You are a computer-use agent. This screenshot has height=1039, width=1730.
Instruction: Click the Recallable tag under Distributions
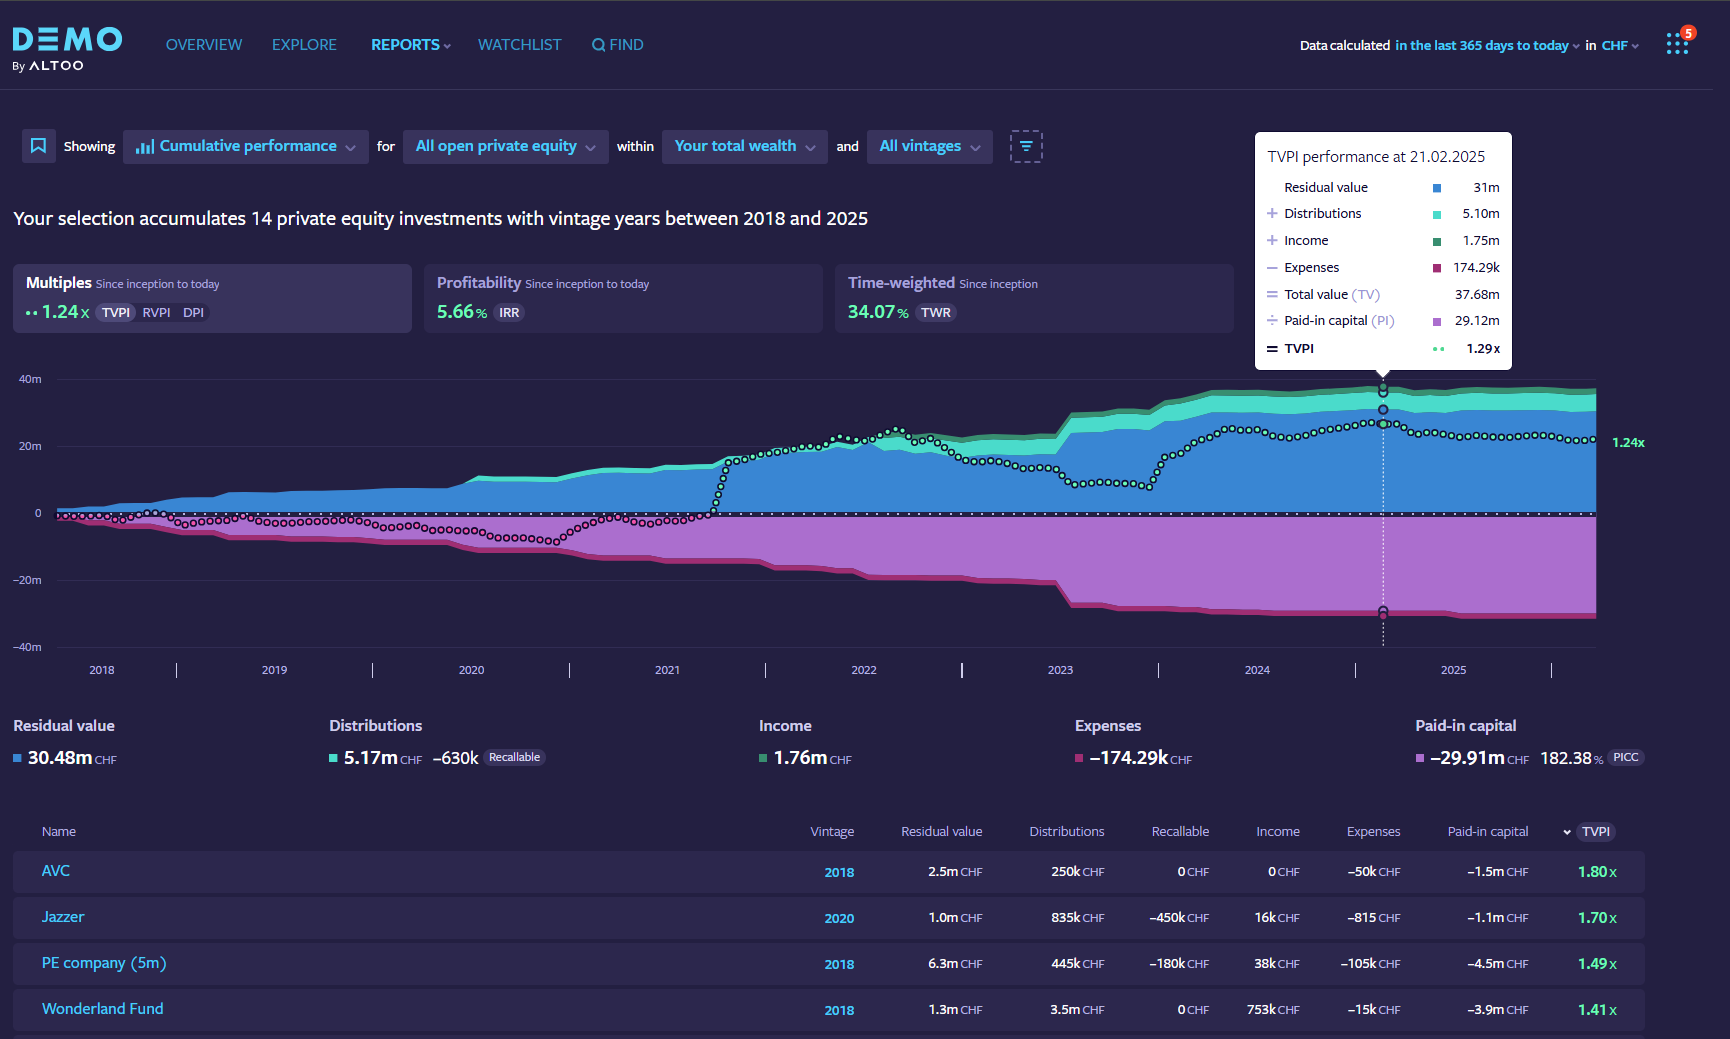[514, 758]
